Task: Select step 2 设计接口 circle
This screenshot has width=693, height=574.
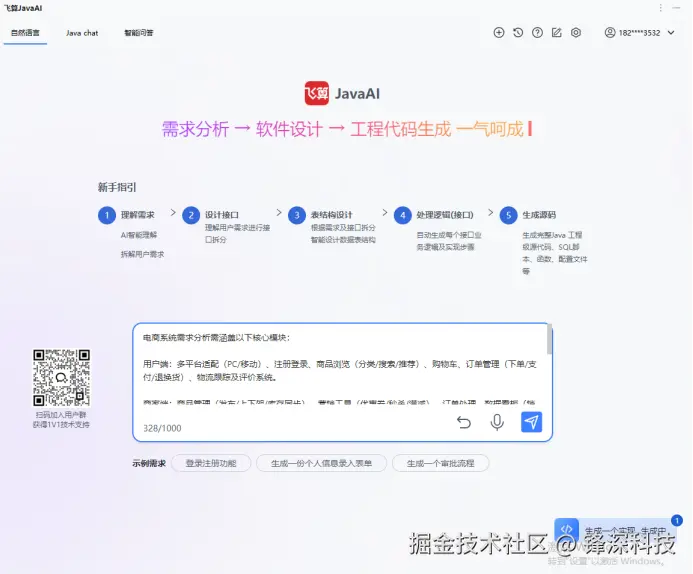Action: tap(191, 215)
